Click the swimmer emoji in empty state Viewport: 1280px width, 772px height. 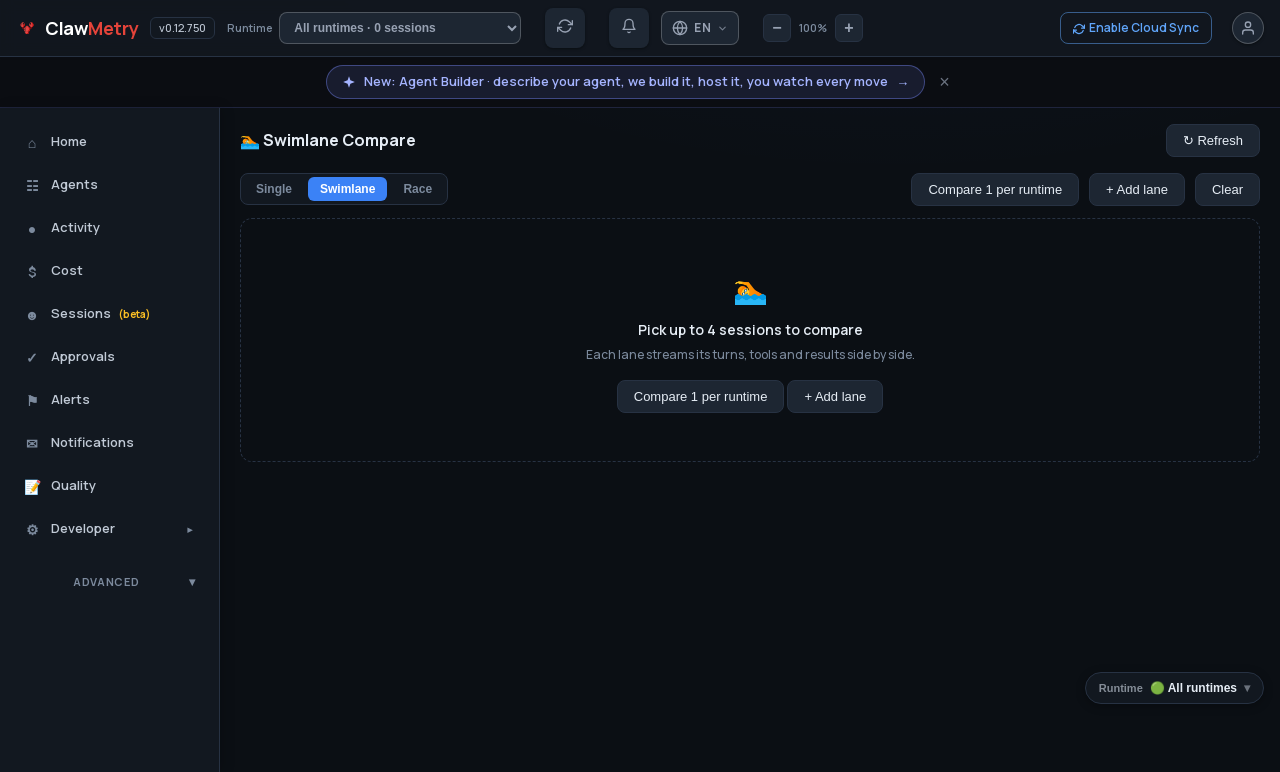pyautogui.click(x=750, y=291)
